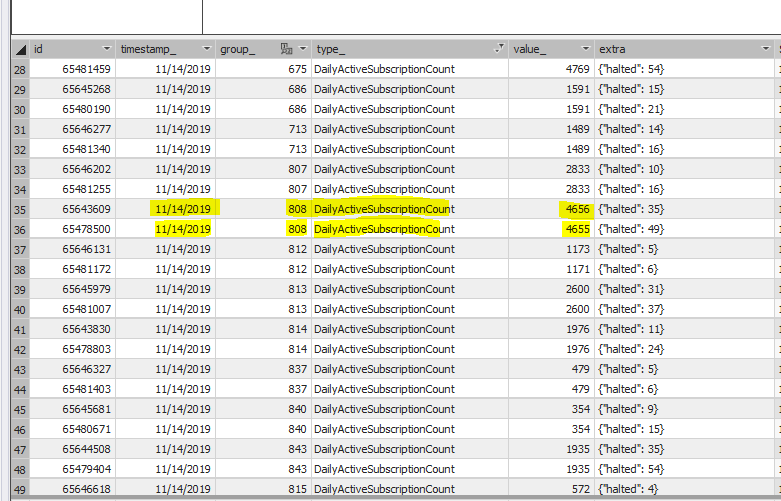The height and width of the screenshot is (501, 781).
Task: Open the type_ column sort dropdown arrow
Action: tap(499, 49)
